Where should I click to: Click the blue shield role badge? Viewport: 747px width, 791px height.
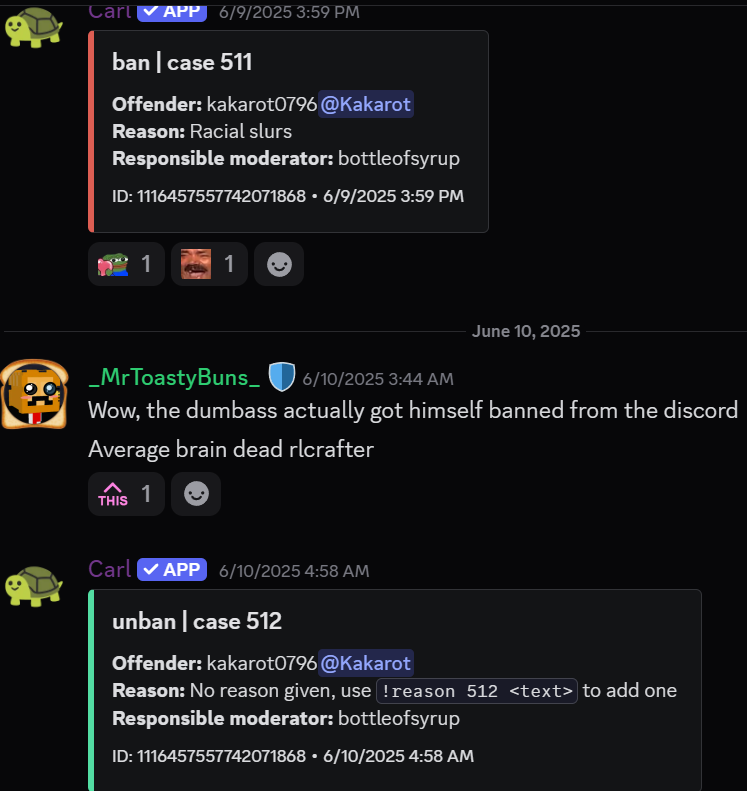282,377
